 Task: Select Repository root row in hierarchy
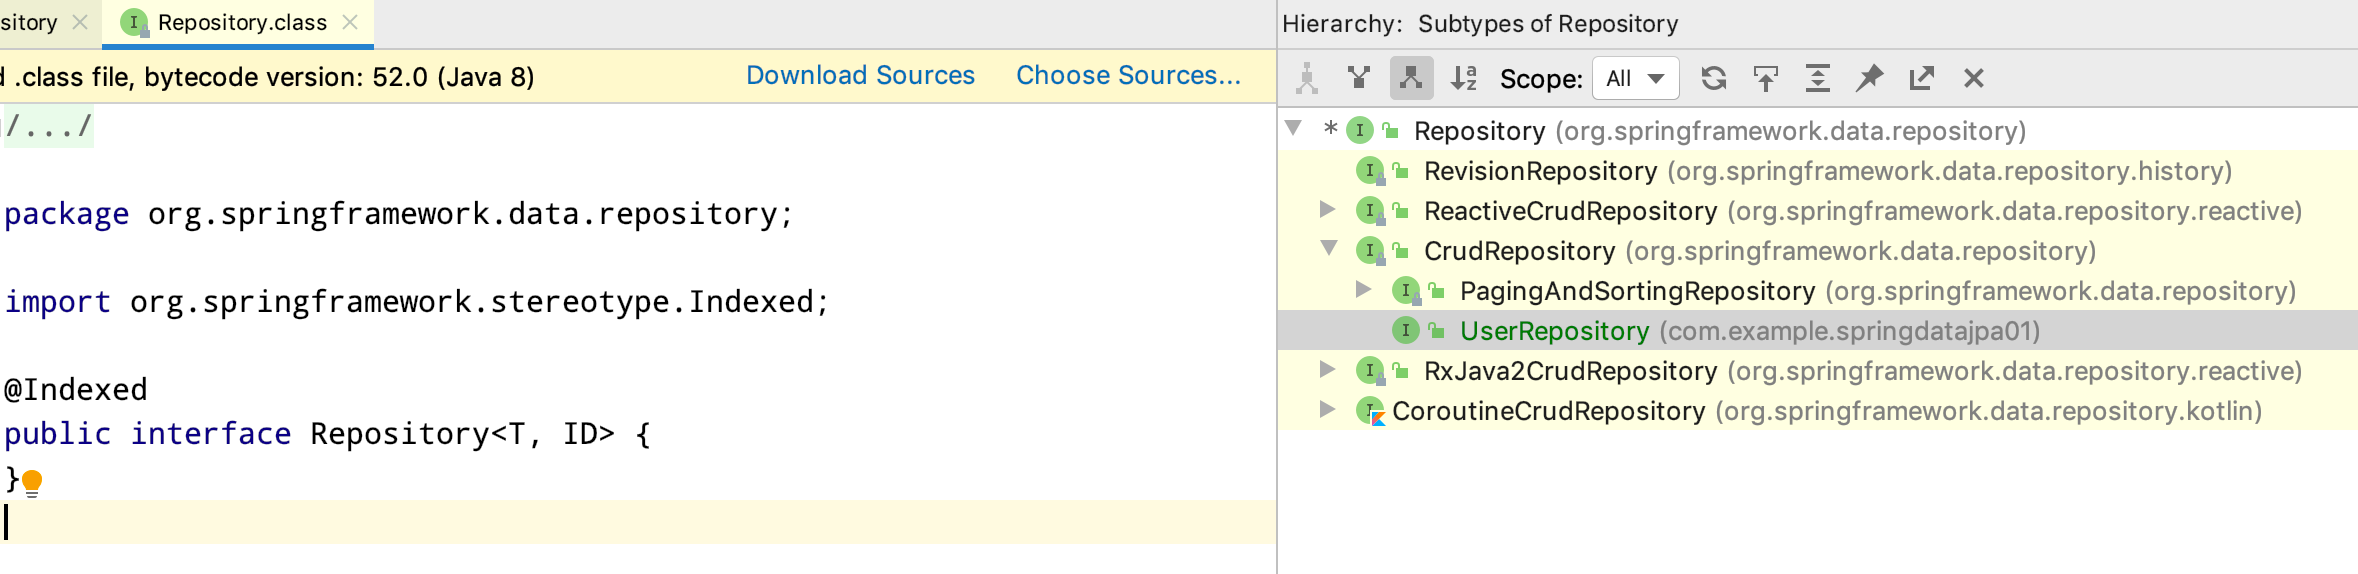click(x=1818, y=131)
